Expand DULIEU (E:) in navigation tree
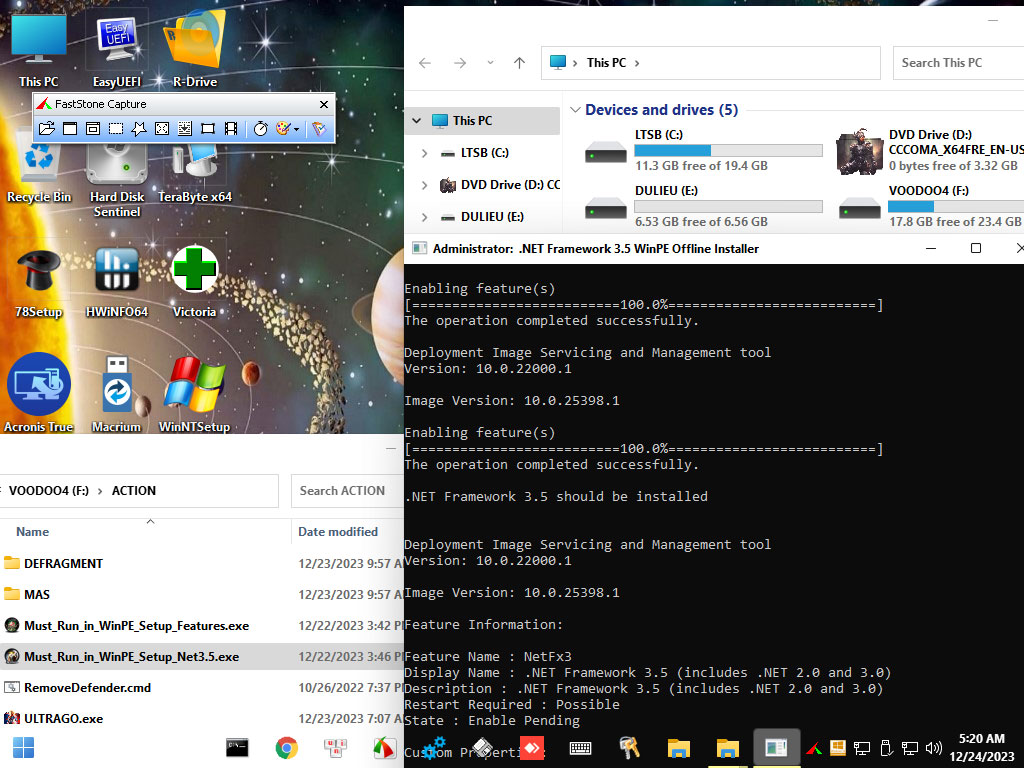This screenshot has width=1024, height=768. pos(424,217)
